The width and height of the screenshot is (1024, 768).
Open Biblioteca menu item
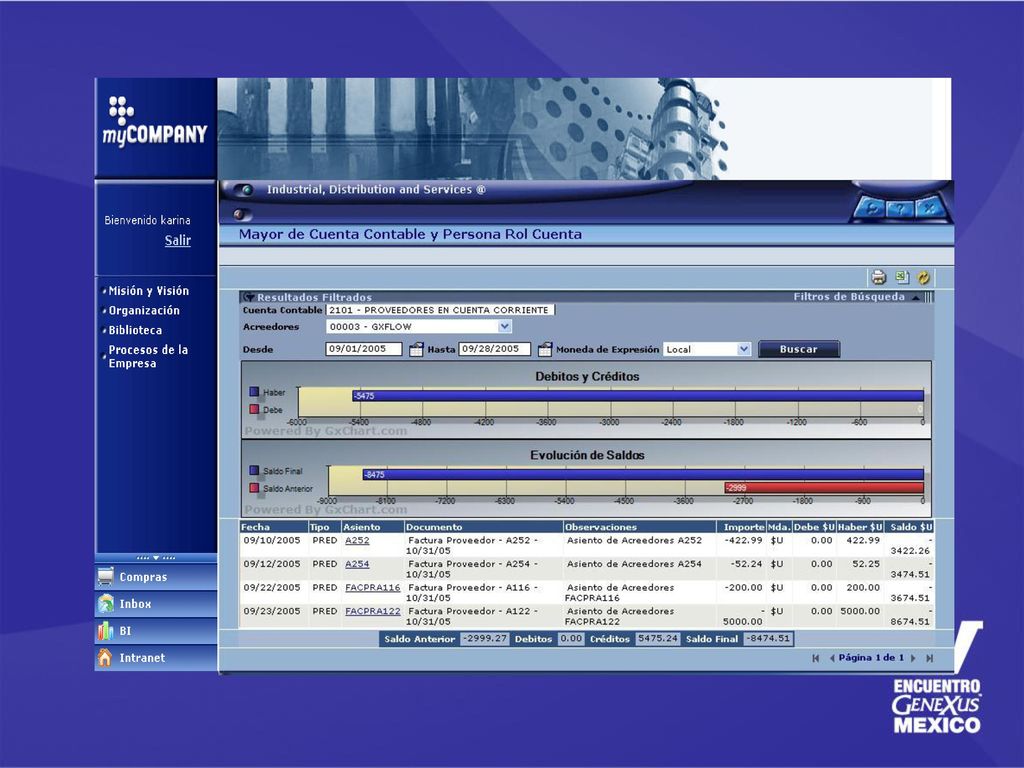tap(135, 330)
